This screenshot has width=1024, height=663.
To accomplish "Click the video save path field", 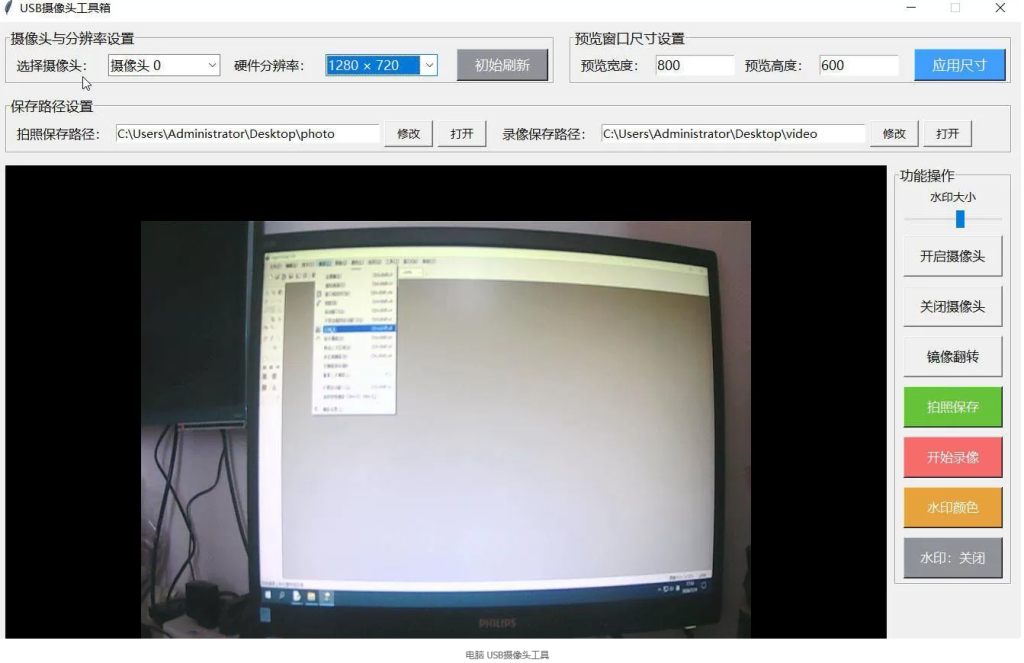I will click(x=733, y=134).
